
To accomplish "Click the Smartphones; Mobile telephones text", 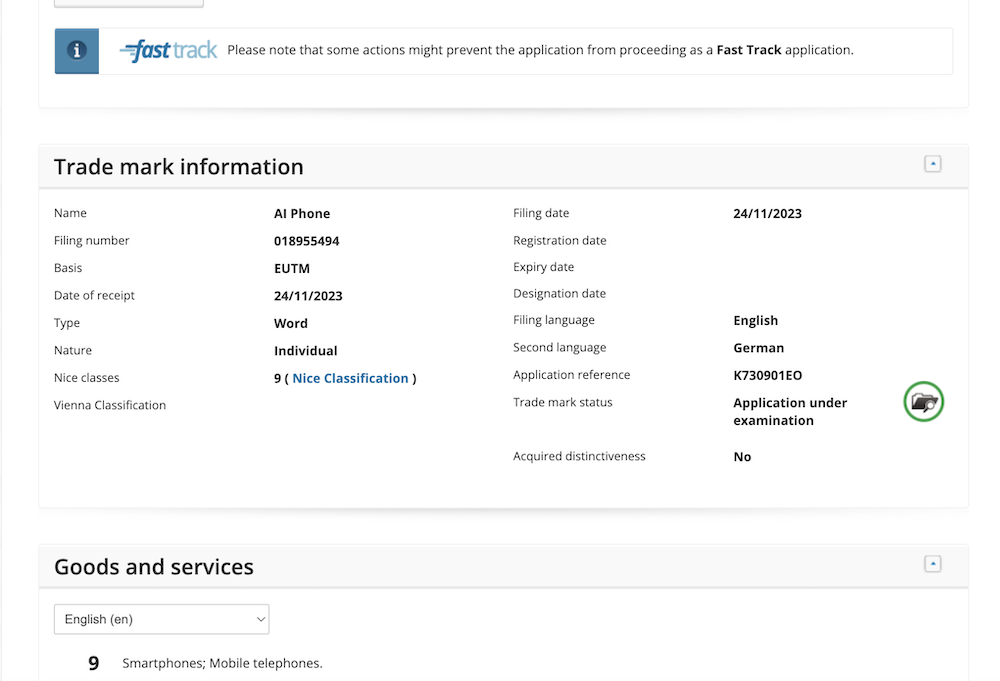I will [222, 663].
